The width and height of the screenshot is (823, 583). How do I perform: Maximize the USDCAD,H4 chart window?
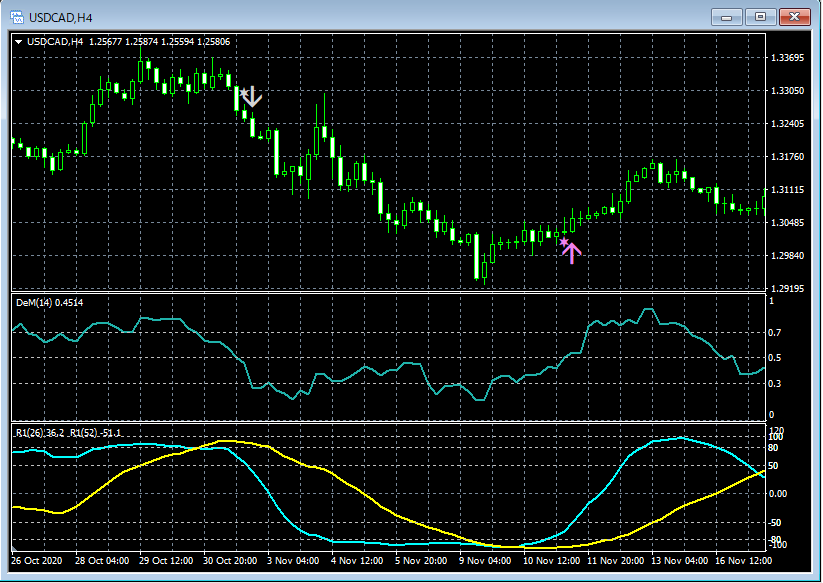pos(761,16)
